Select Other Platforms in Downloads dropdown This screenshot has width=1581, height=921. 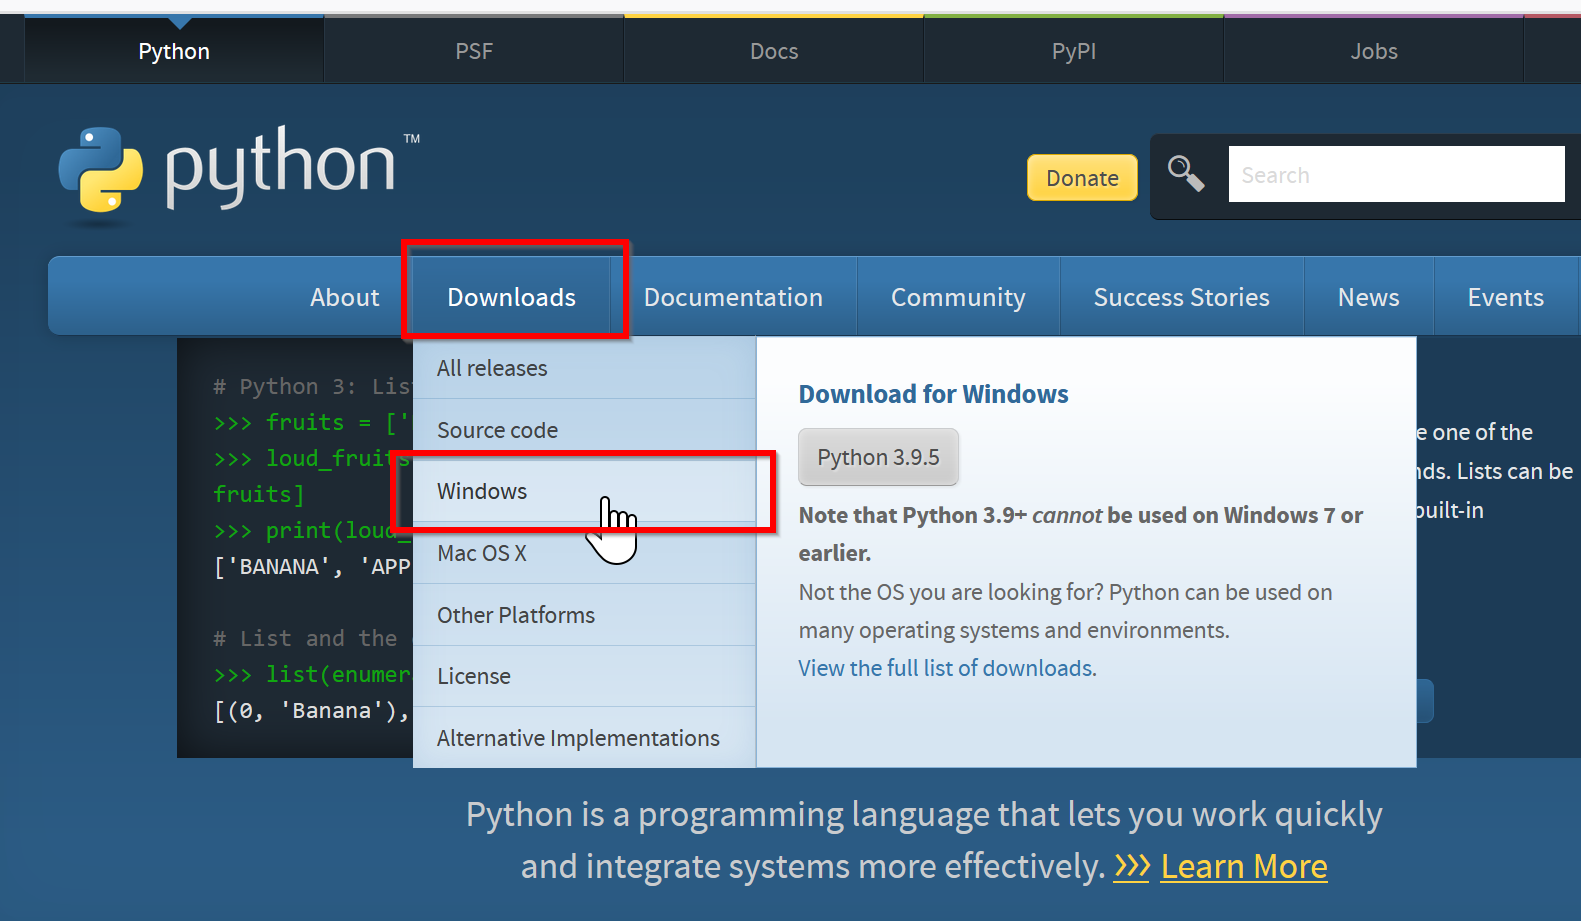tap(584, 615)
